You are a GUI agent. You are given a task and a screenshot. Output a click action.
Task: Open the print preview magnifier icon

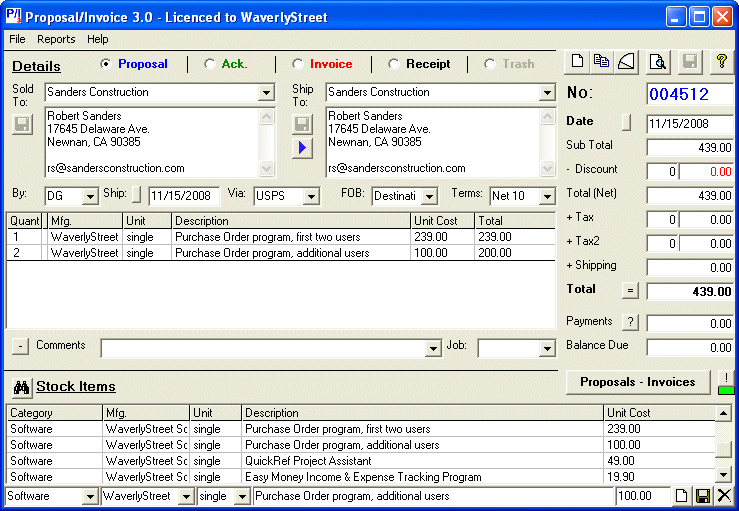coord(657,62)
